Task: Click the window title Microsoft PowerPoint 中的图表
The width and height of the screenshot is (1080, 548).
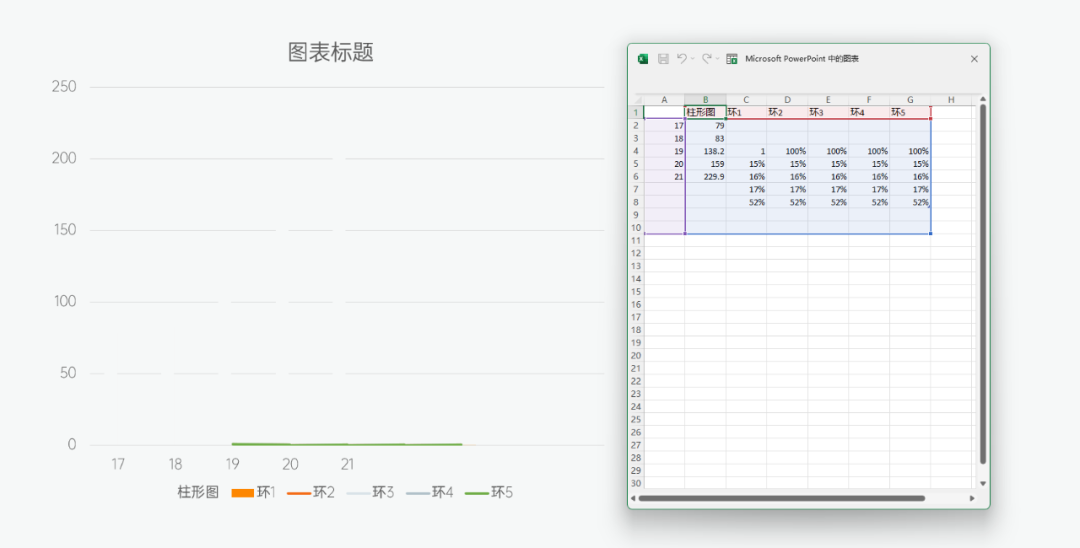Action: (x=802, y=59)
